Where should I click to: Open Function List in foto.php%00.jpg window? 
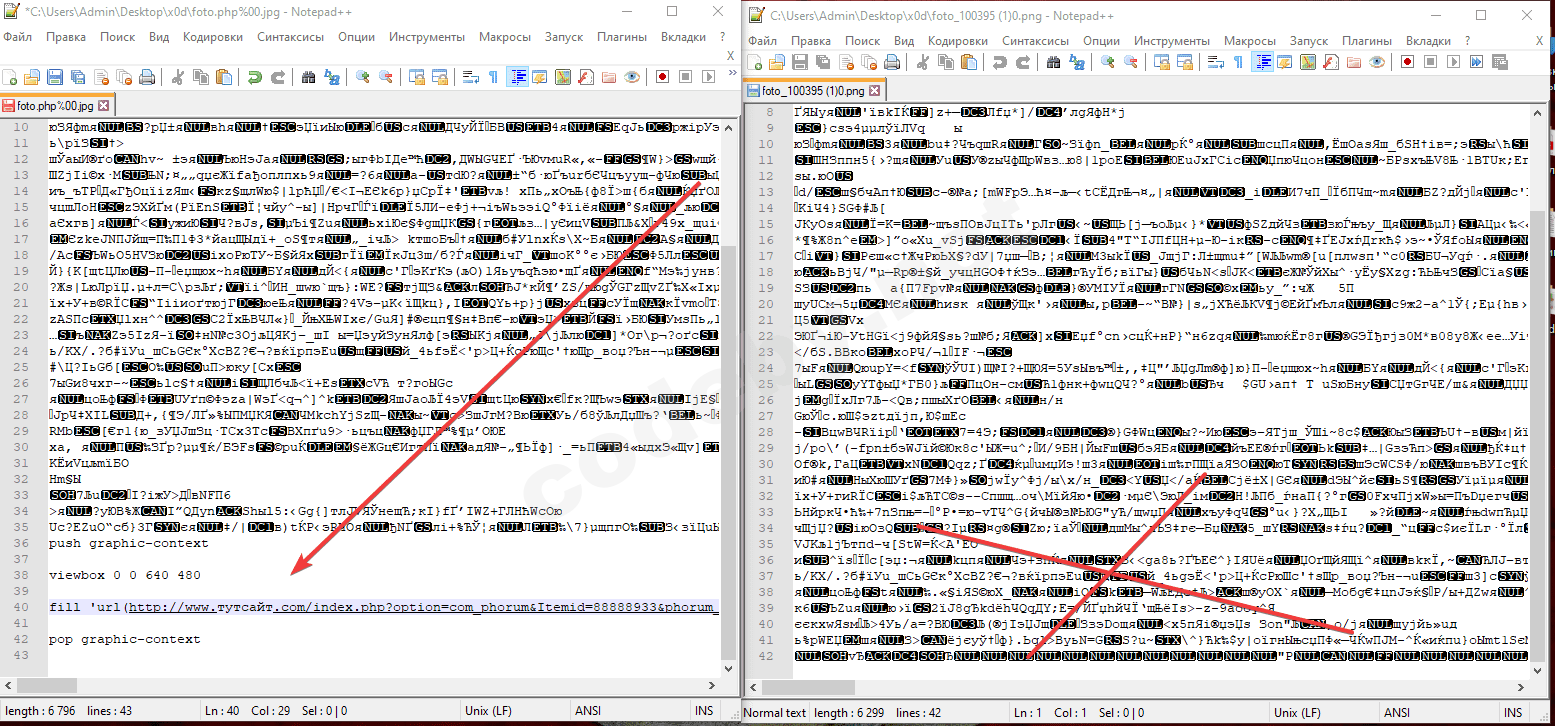(584, 77)
